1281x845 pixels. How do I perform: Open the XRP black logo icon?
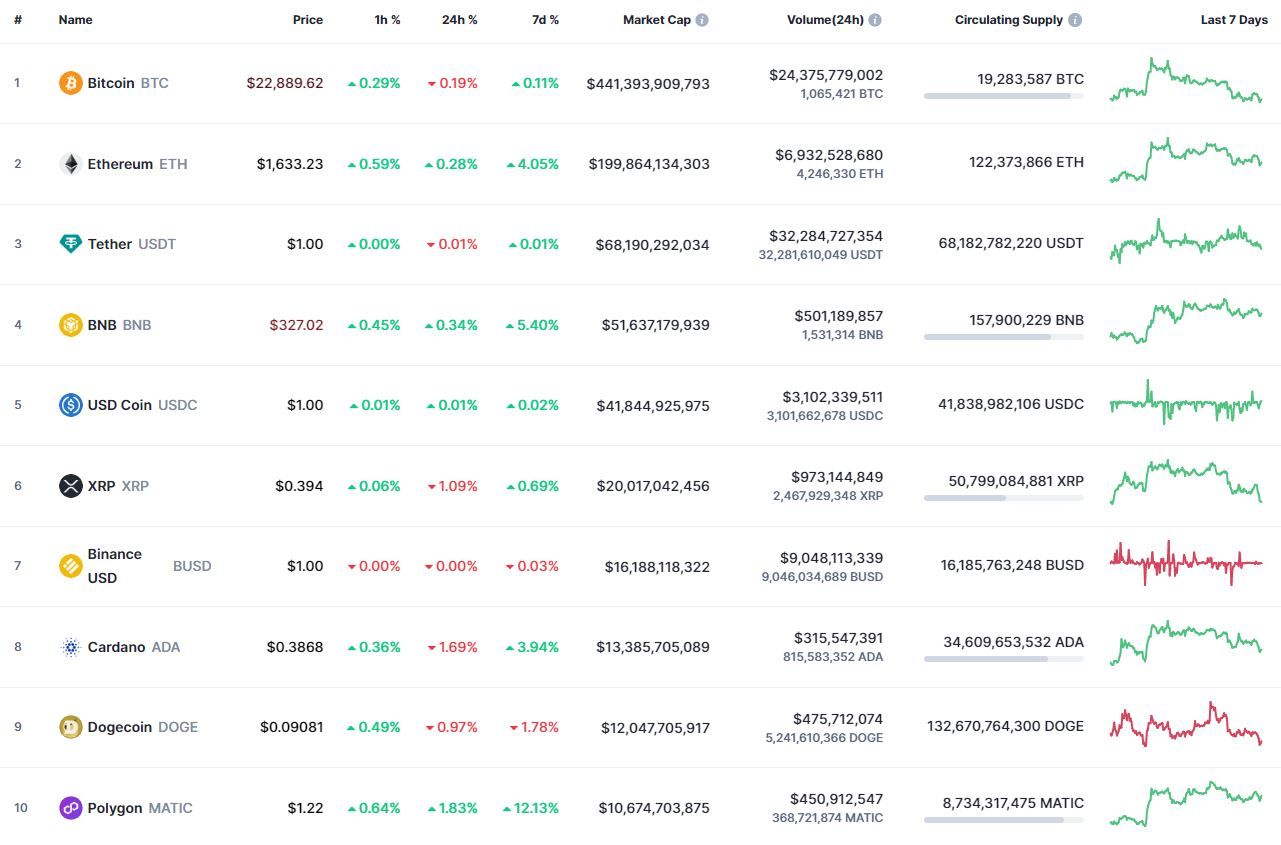click(70, 486)
